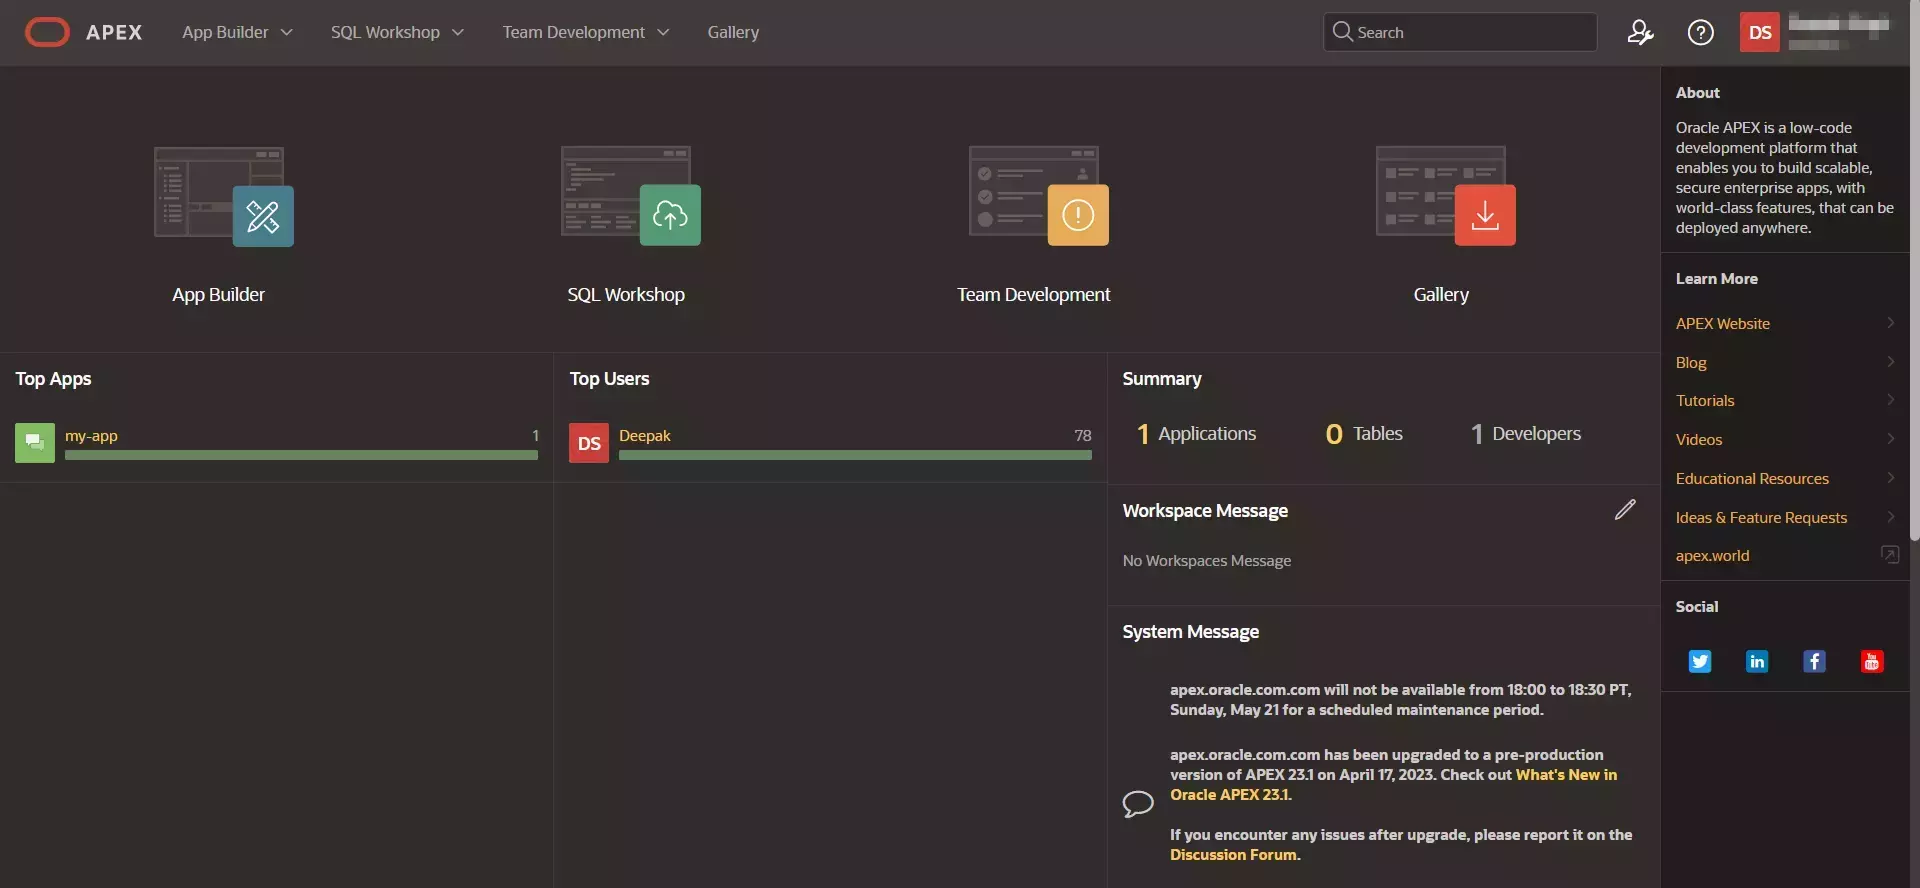This screenshot has width=1920, height=888.
Task: Click the Administration user-wrench icon
Action: pyautogui.click(x=1640, y=33)
